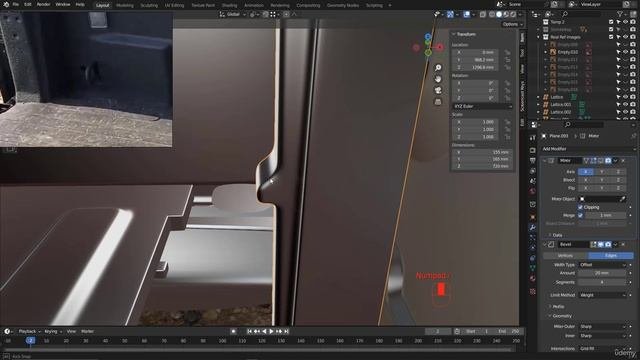The height and width of the screenshot is (360, 640).
Task: Open the Material properties tab icon
Action: click(x=533, y=278)
